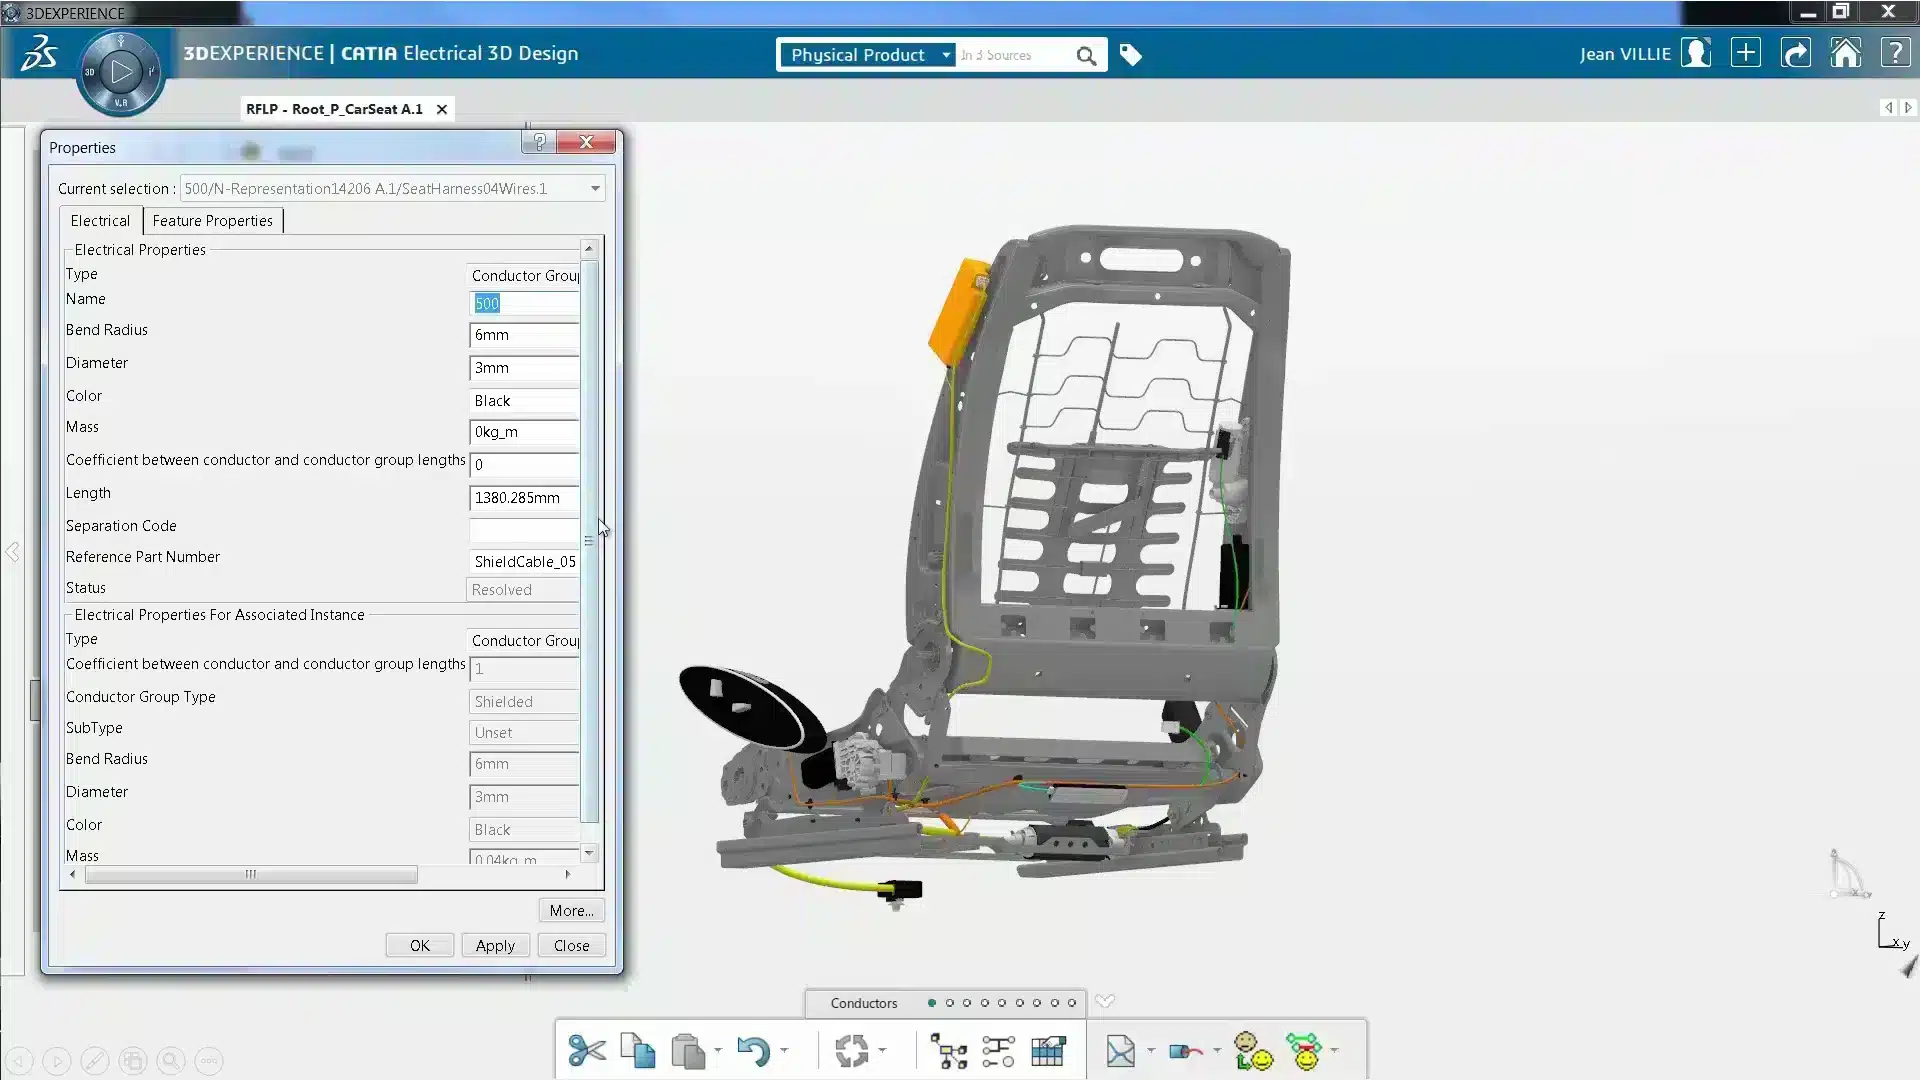Select the Paste tool

690,1050
